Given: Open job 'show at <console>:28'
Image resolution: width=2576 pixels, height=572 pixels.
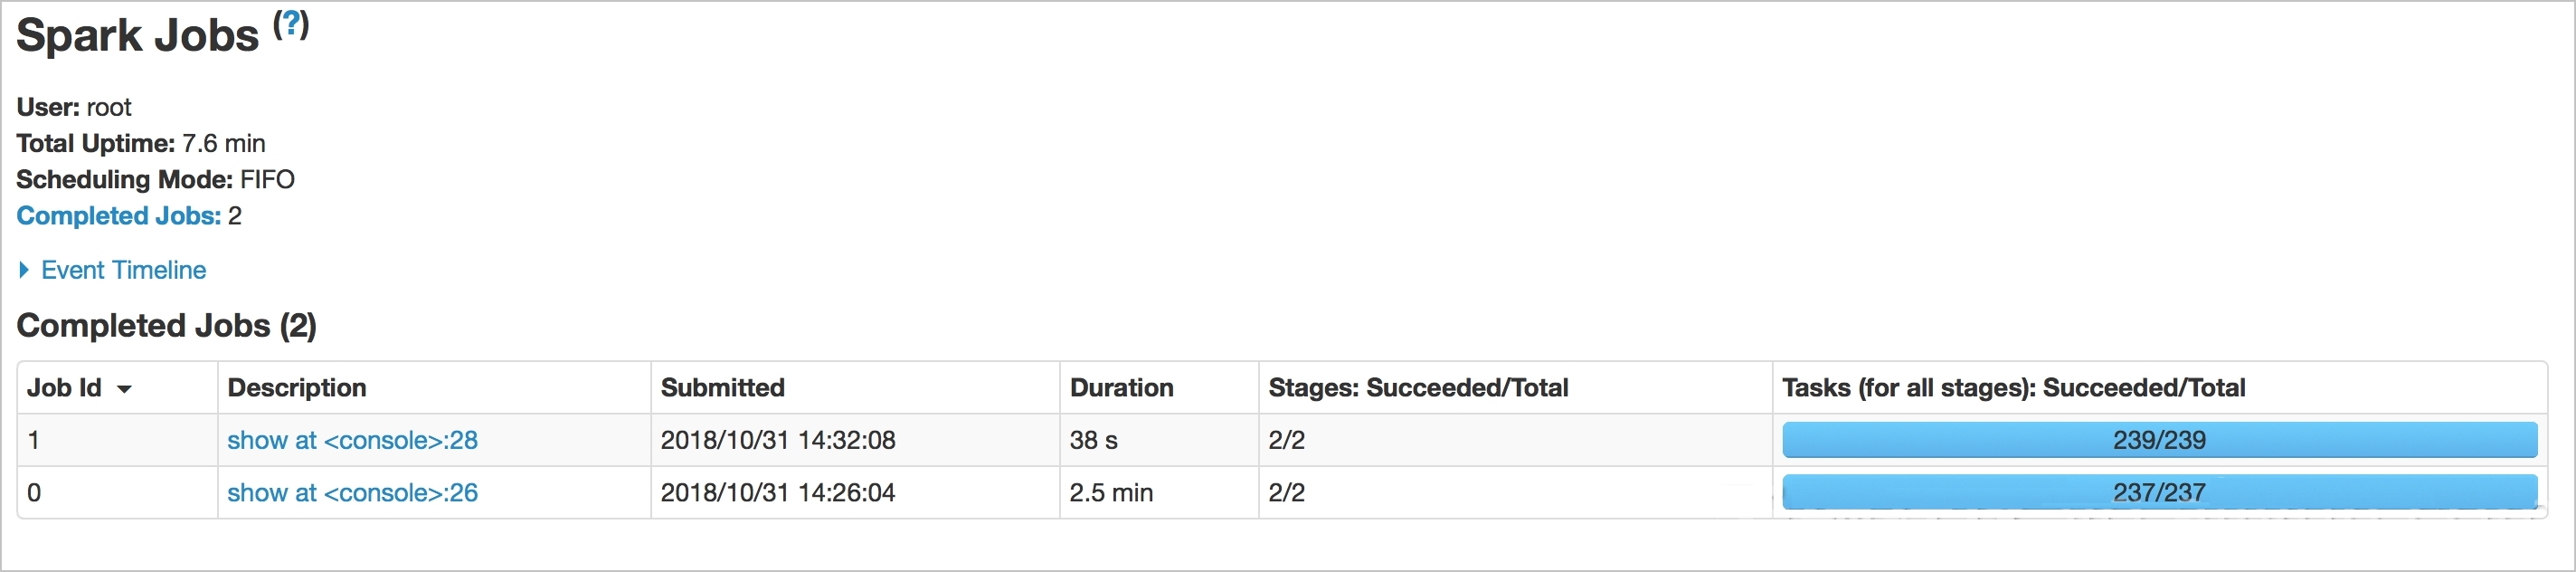Looking at the screenshot, I should [x=352, y=440].
